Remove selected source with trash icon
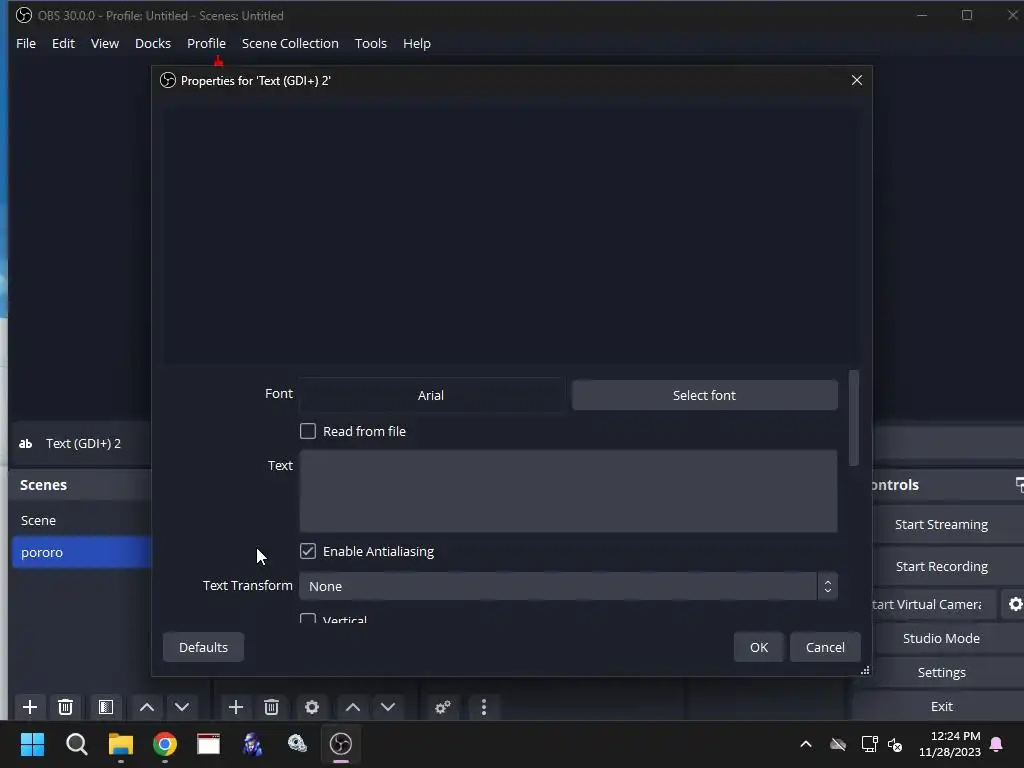 click(x=272, y=707)
